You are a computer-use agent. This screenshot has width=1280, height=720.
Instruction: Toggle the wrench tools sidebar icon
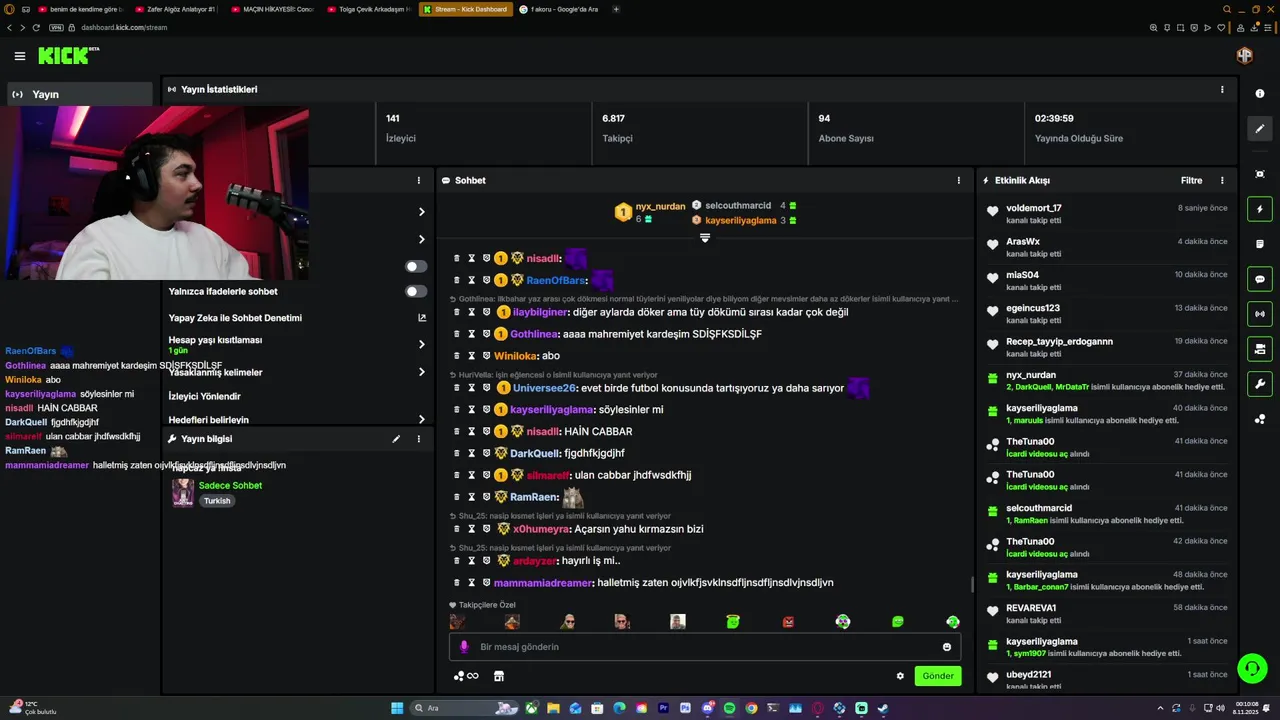pyautogui.click(x=1260, y=384)
